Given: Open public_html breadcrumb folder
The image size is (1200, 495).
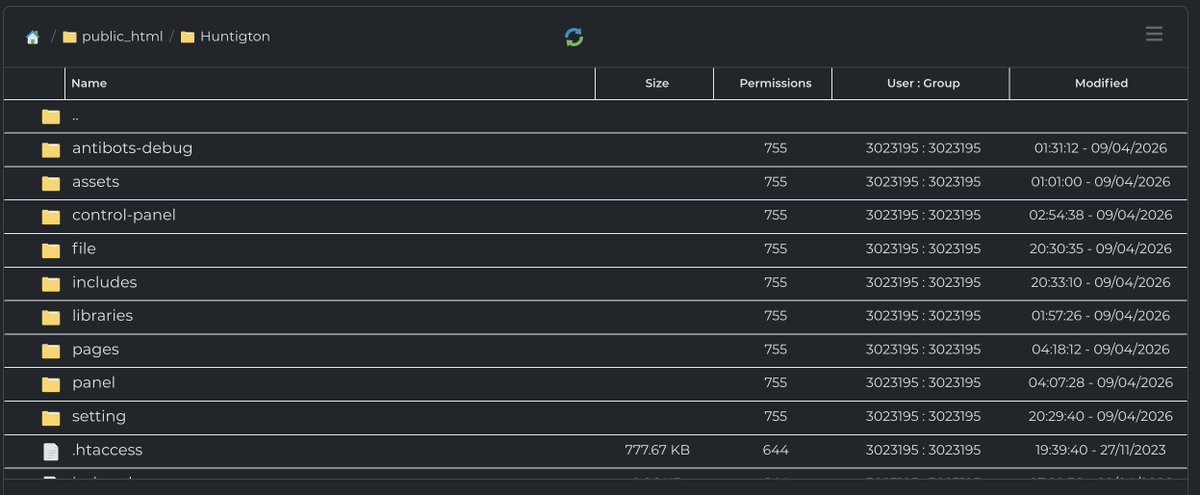Looking at the screenshot, I should click(112, 37).
